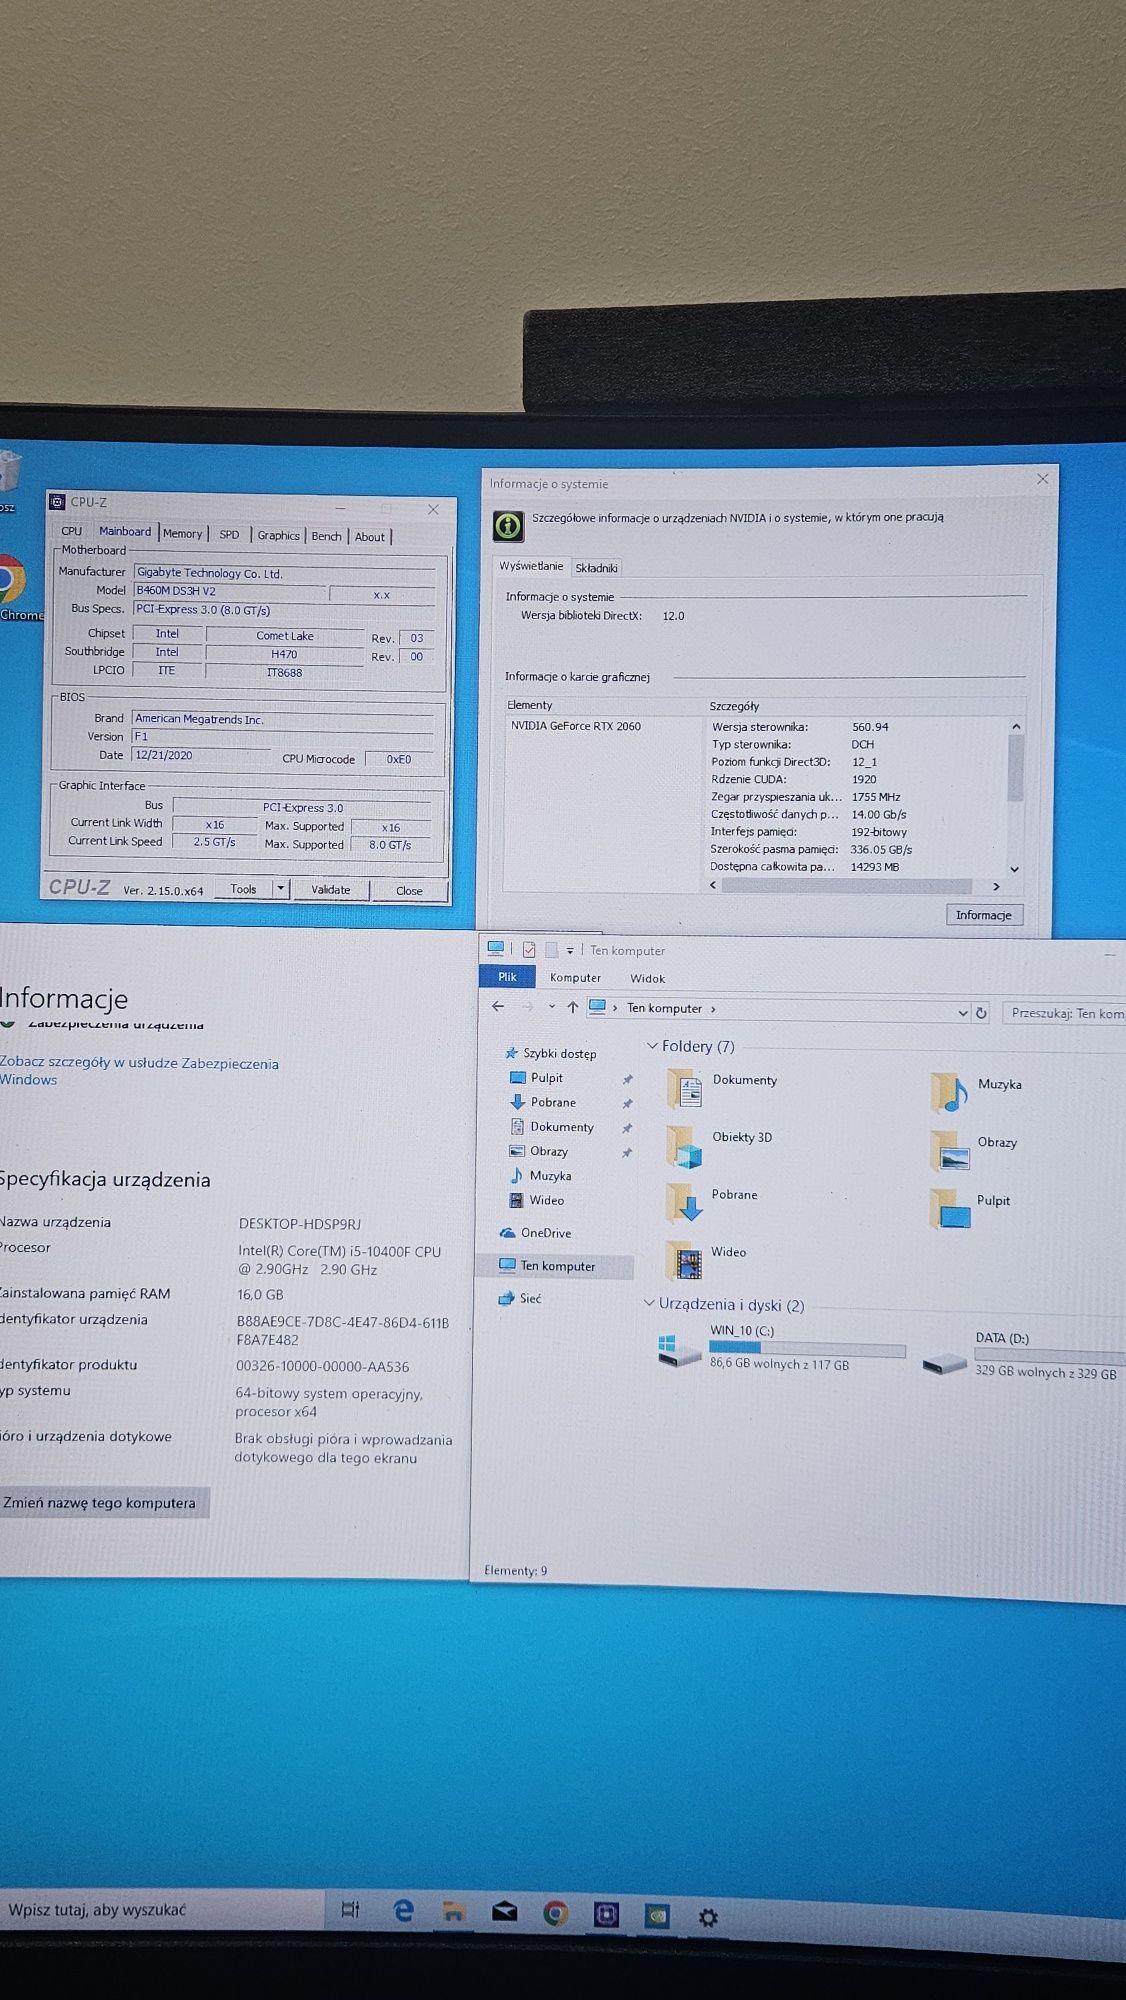1126x2000 pixels.
Task: Select Sieć in the navigation pane
Action: pyautogui.click(x=520, y=1298)
